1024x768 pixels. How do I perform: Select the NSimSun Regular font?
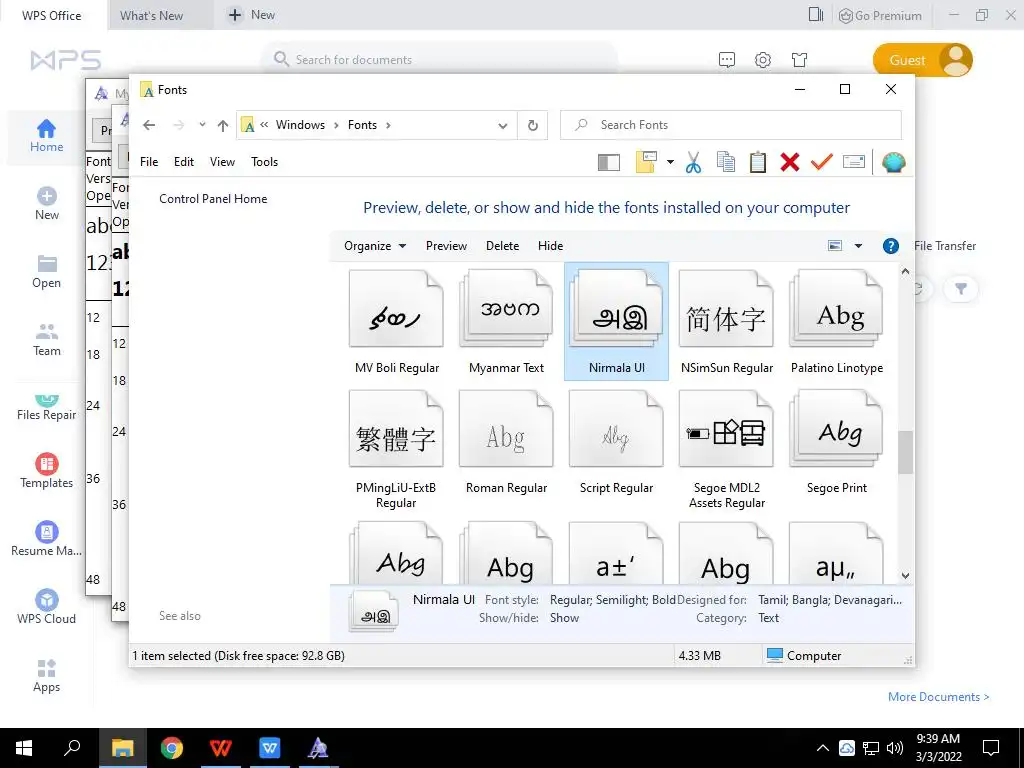pos(726,321)
